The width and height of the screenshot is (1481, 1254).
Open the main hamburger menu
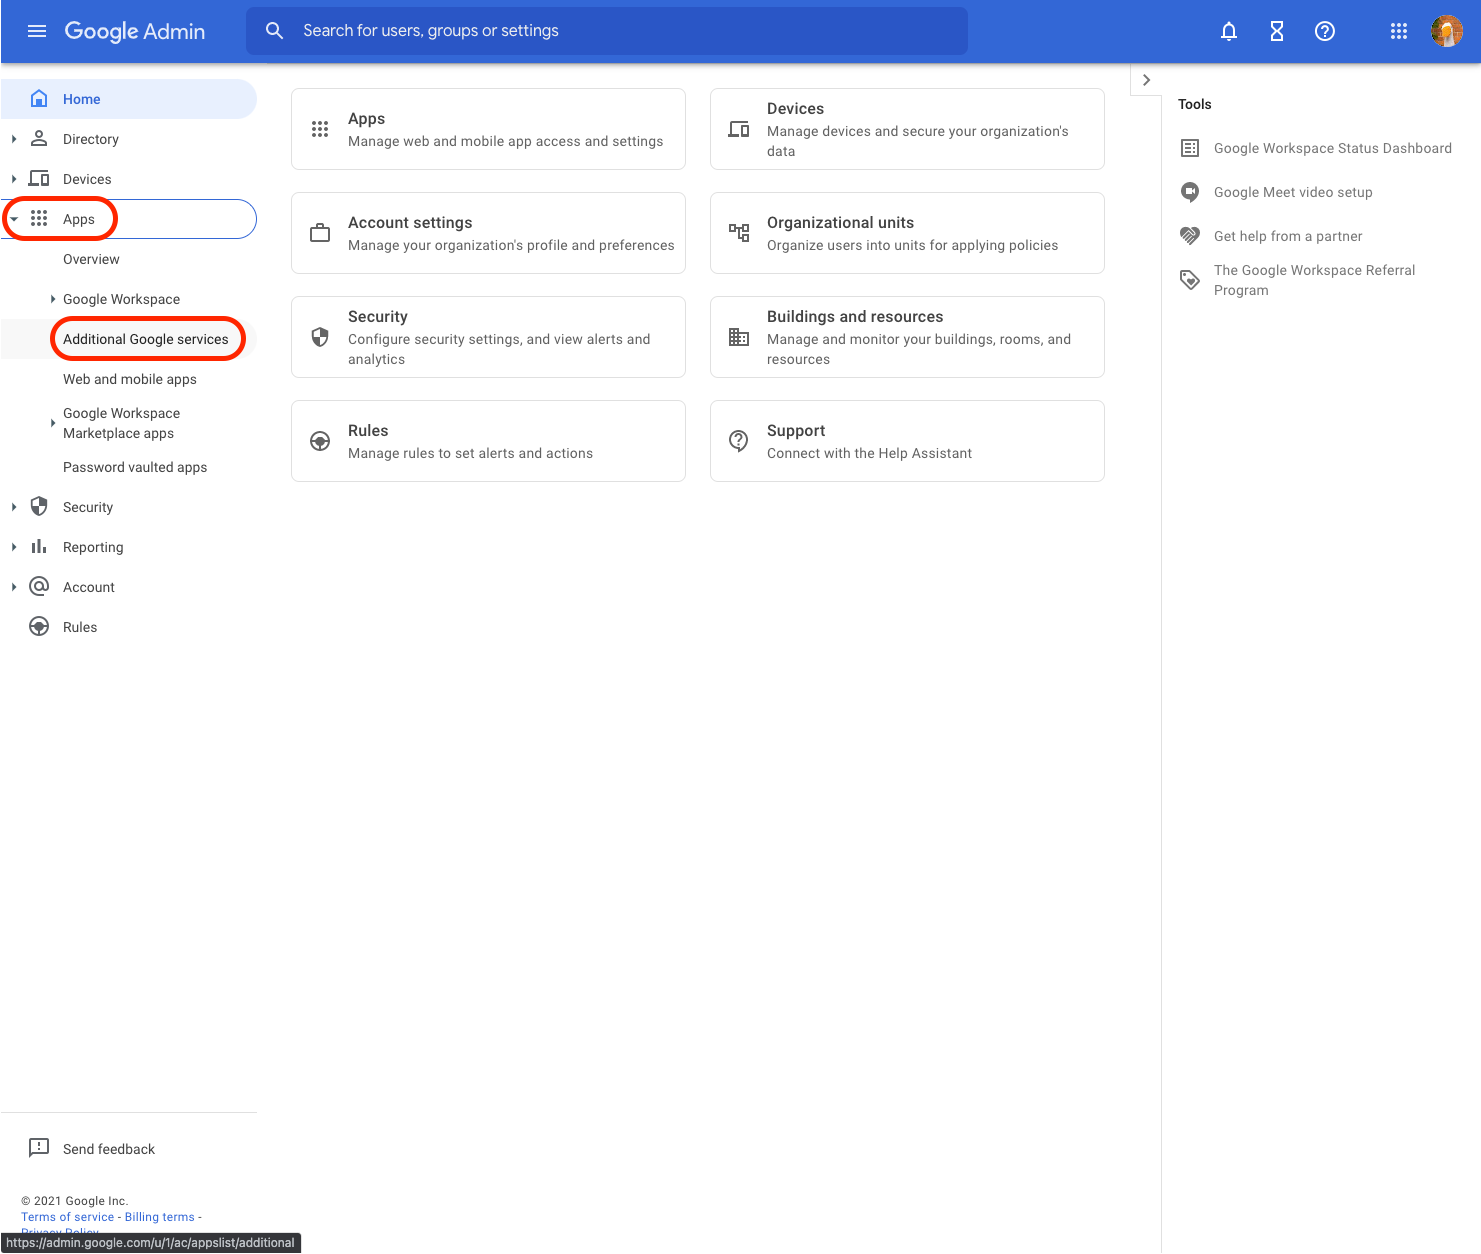point(37,31)
